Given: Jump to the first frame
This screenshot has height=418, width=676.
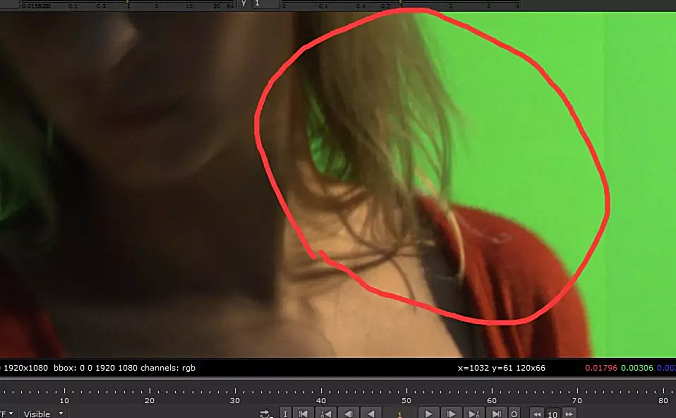Looking at the screenshot, I should coord(304,412).
